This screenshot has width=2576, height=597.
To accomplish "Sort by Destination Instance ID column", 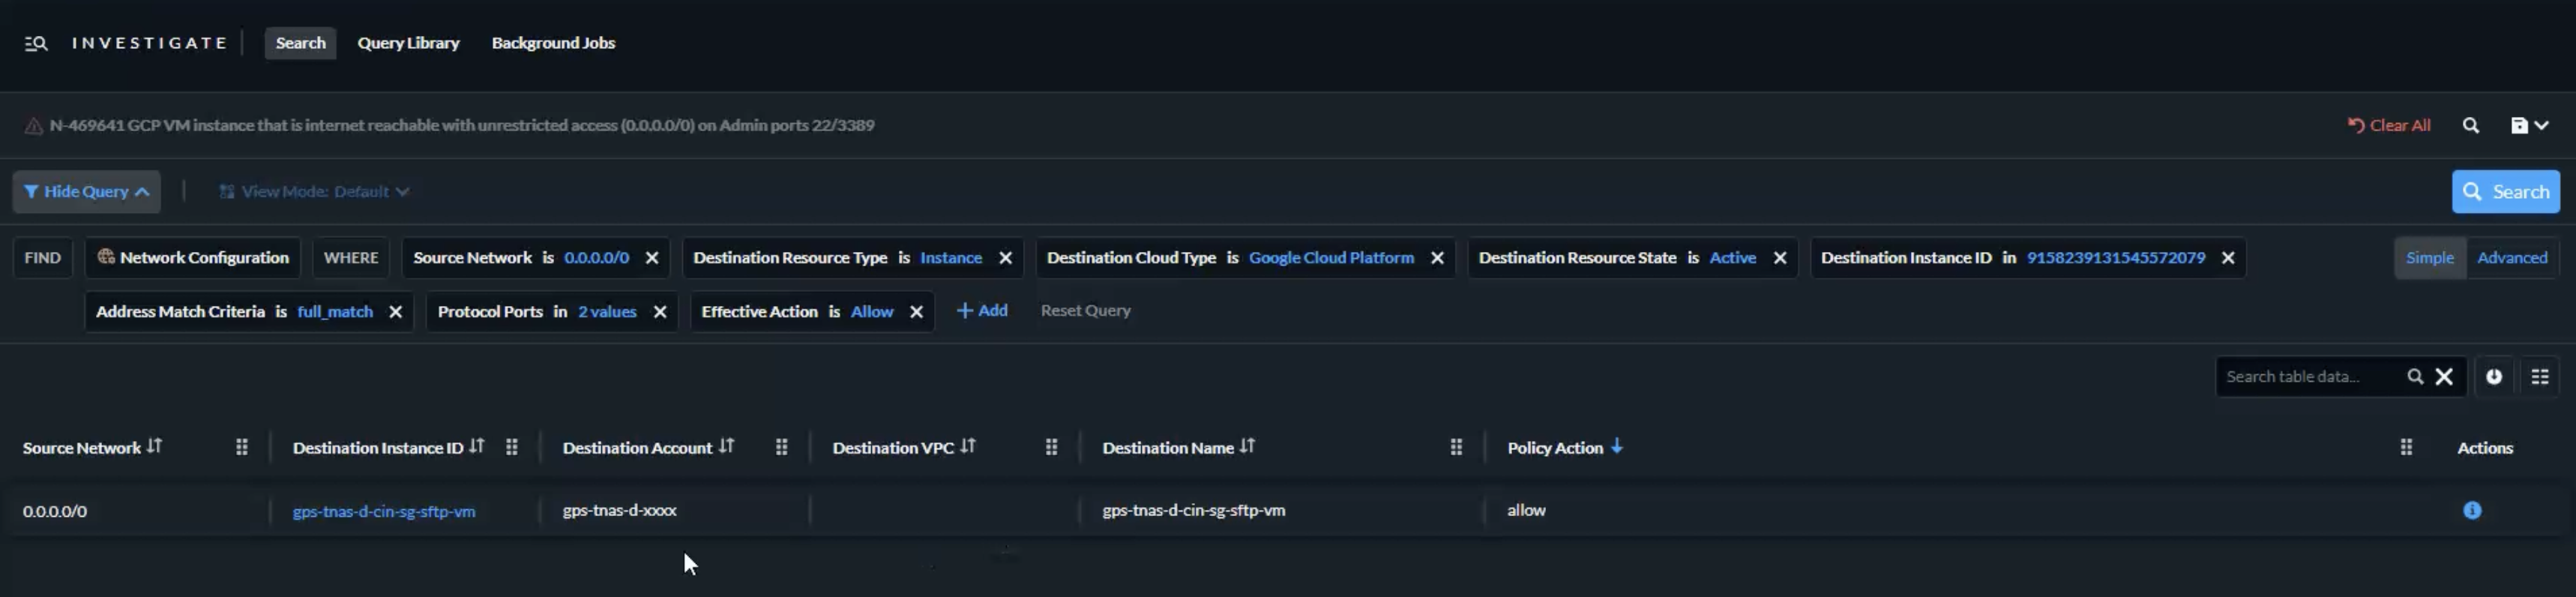I will pos(477,447).
